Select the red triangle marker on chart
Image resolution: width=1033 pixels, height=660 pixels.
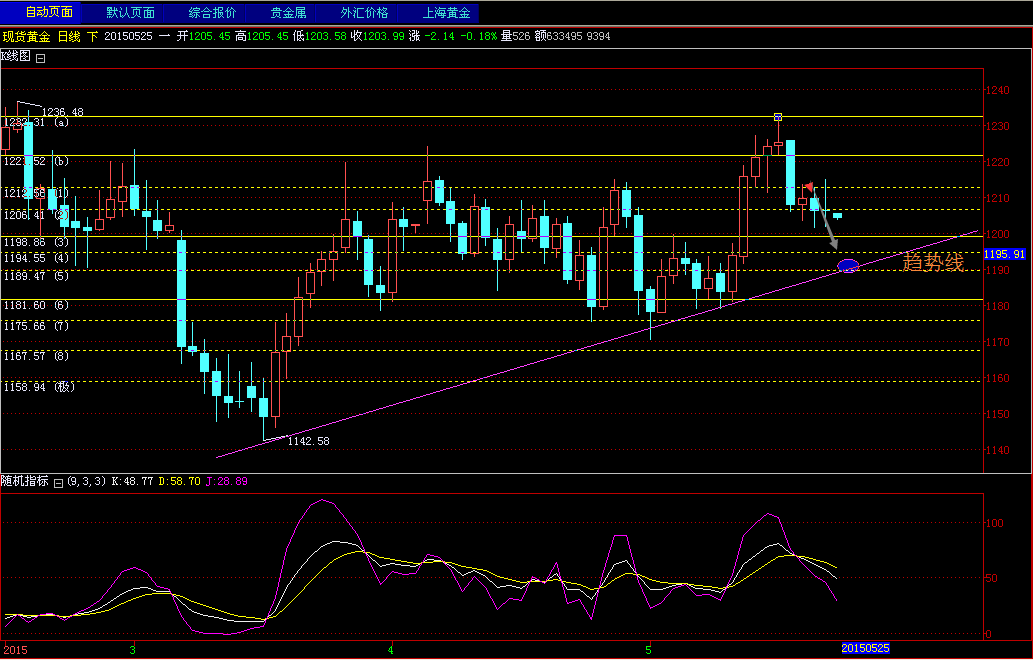tap(808, 186)
